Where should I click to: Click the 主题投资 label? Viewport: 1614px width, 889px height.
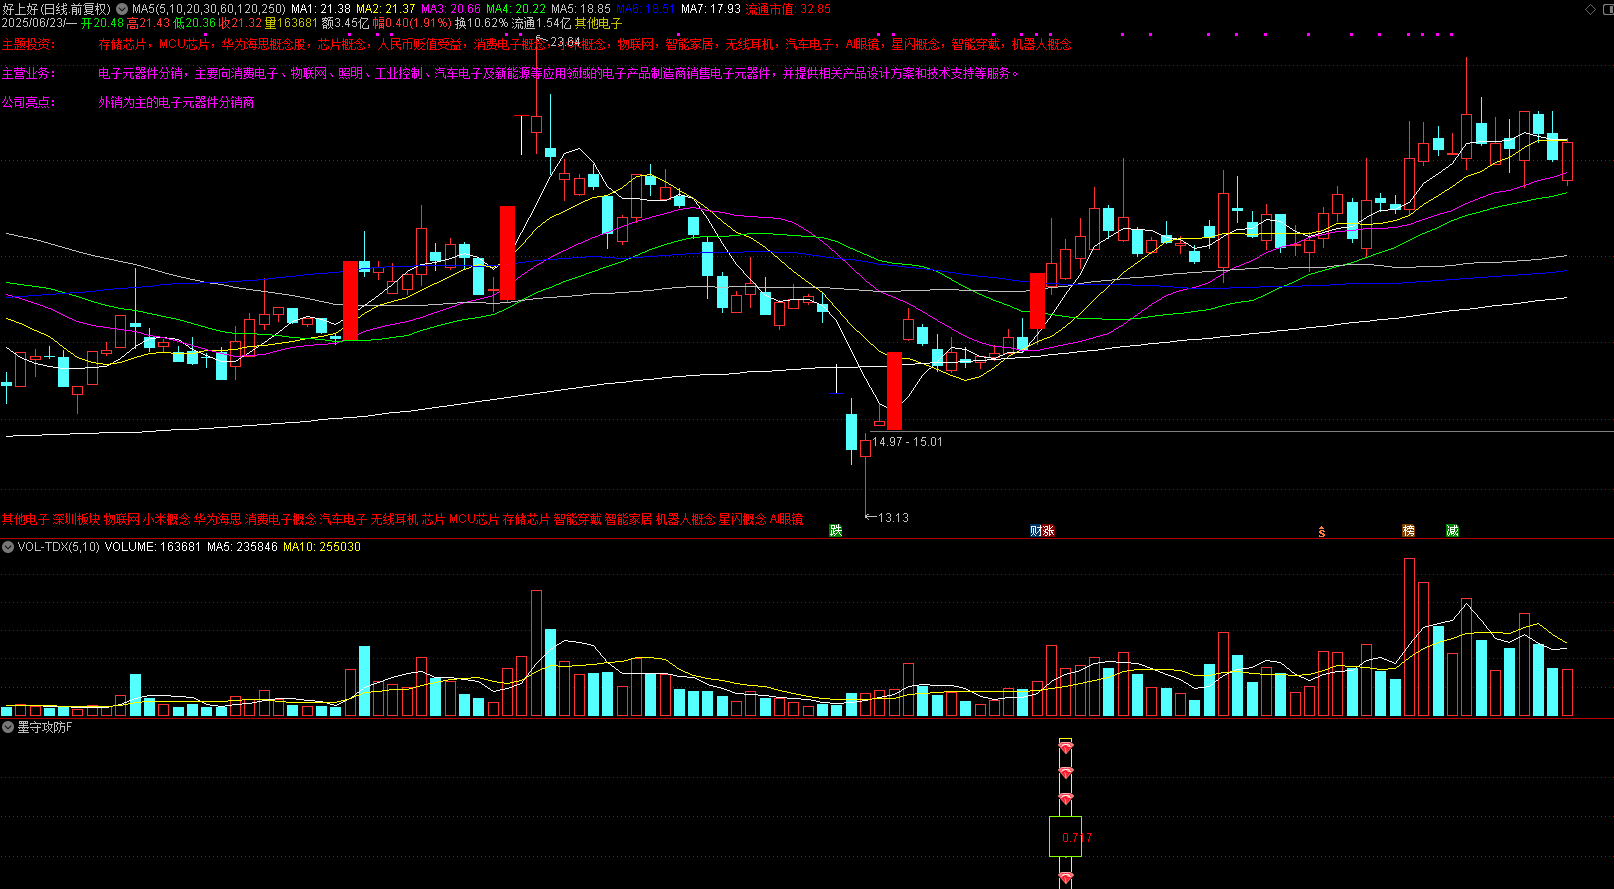pos(27,44)
